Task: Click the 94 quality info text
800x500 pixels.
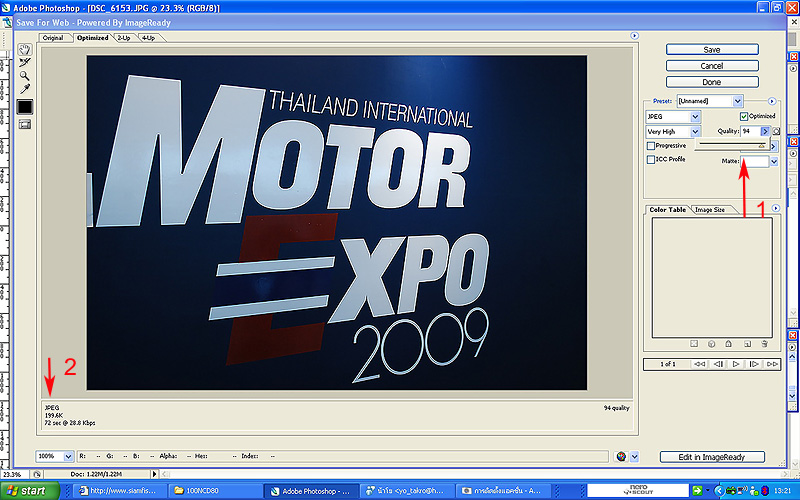Action: pyautogui.click(x=617, y=408)
